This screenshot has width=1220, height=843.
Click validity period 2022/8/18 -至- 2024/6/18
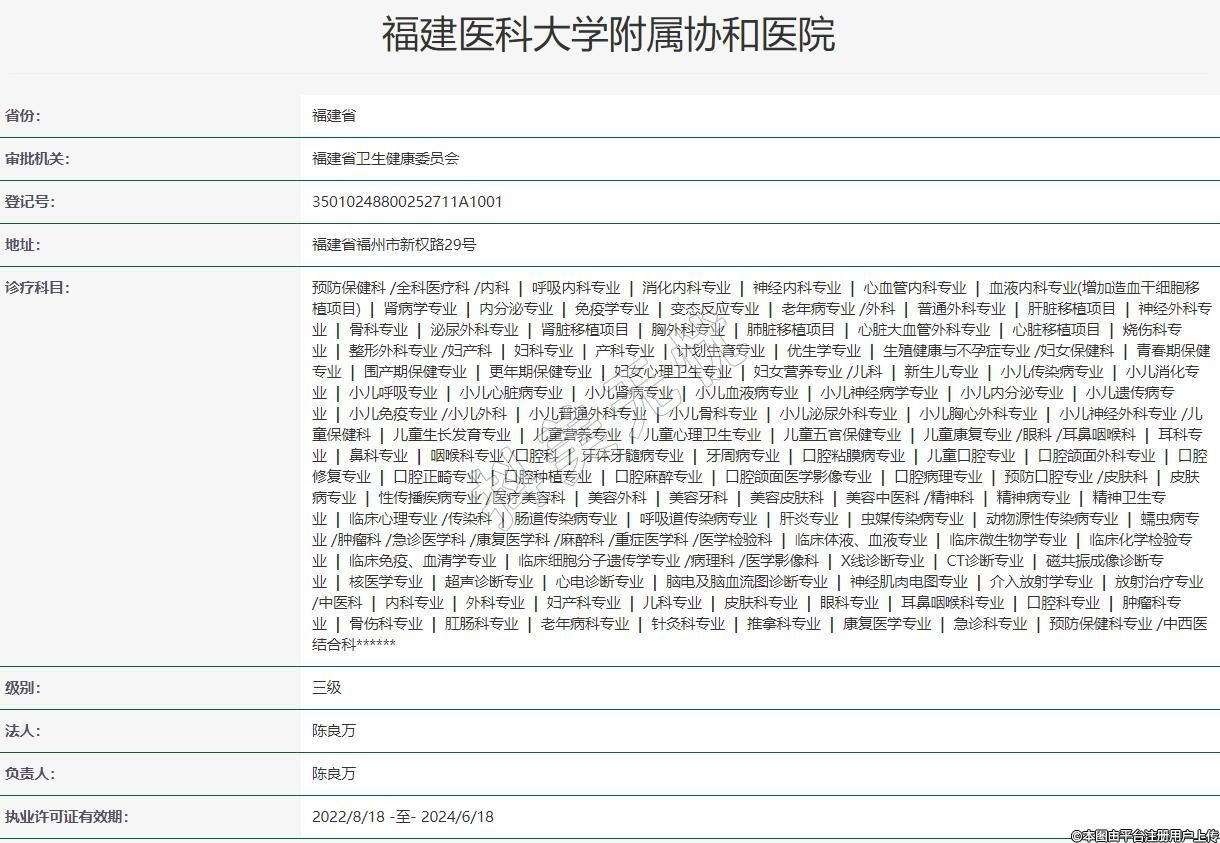[403, 817]
